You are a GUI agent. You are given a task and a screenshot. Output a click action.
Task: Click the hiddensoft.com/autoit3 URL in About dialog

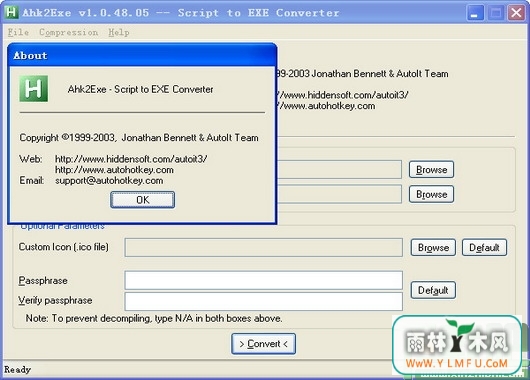(131, 159)
